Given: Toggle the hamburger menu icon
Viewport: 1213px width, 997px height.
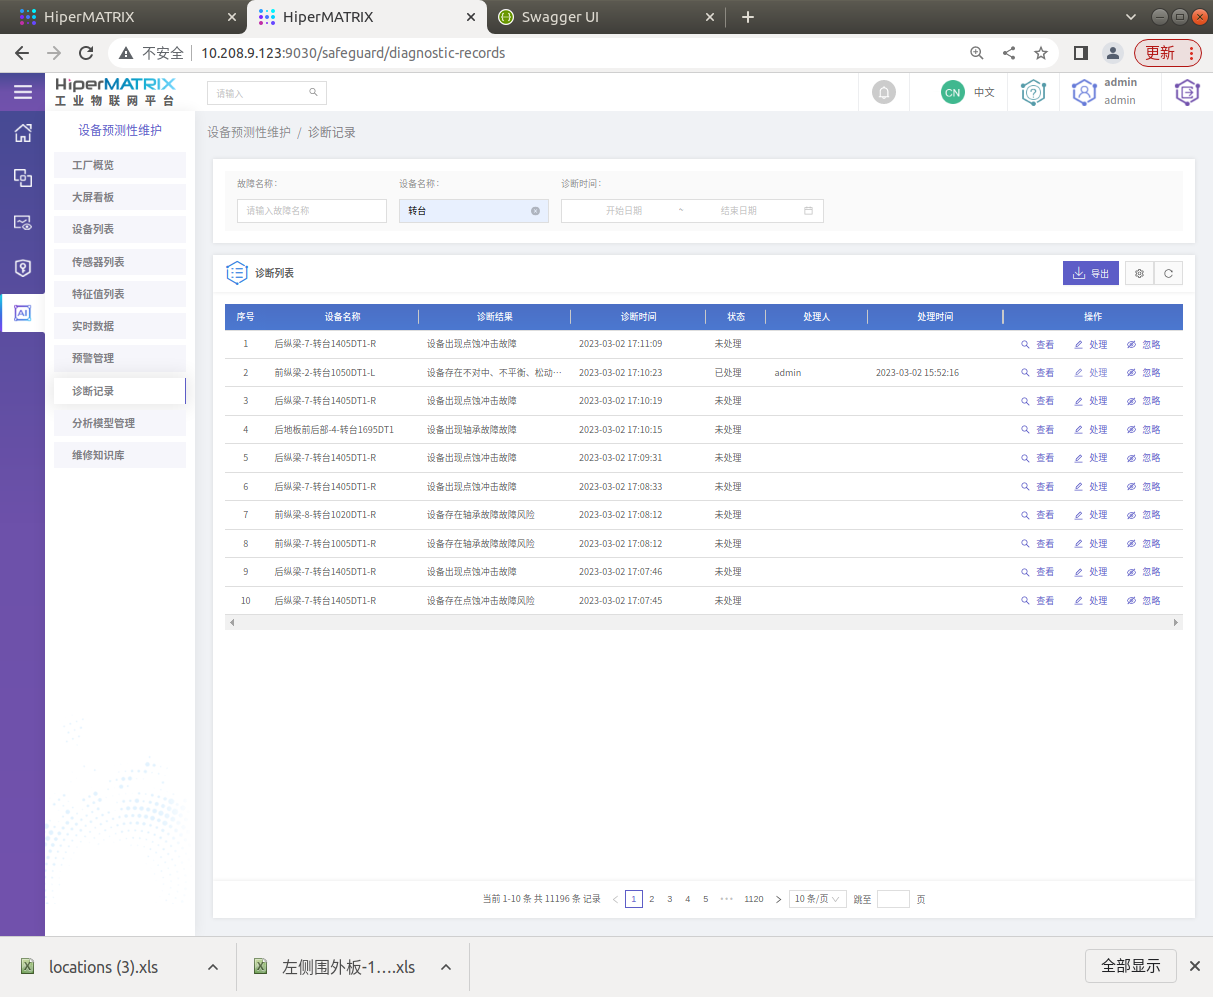Looking at the screenshot, I should click(22, 93).
